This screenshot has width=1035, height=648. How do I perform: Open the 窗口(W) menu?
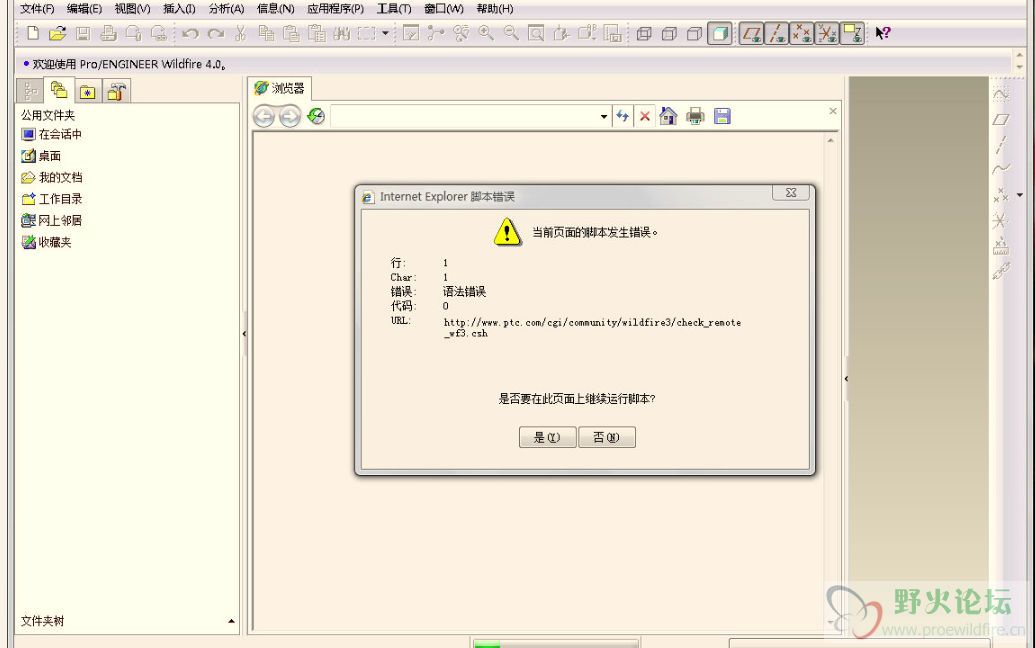pos(444,9)
